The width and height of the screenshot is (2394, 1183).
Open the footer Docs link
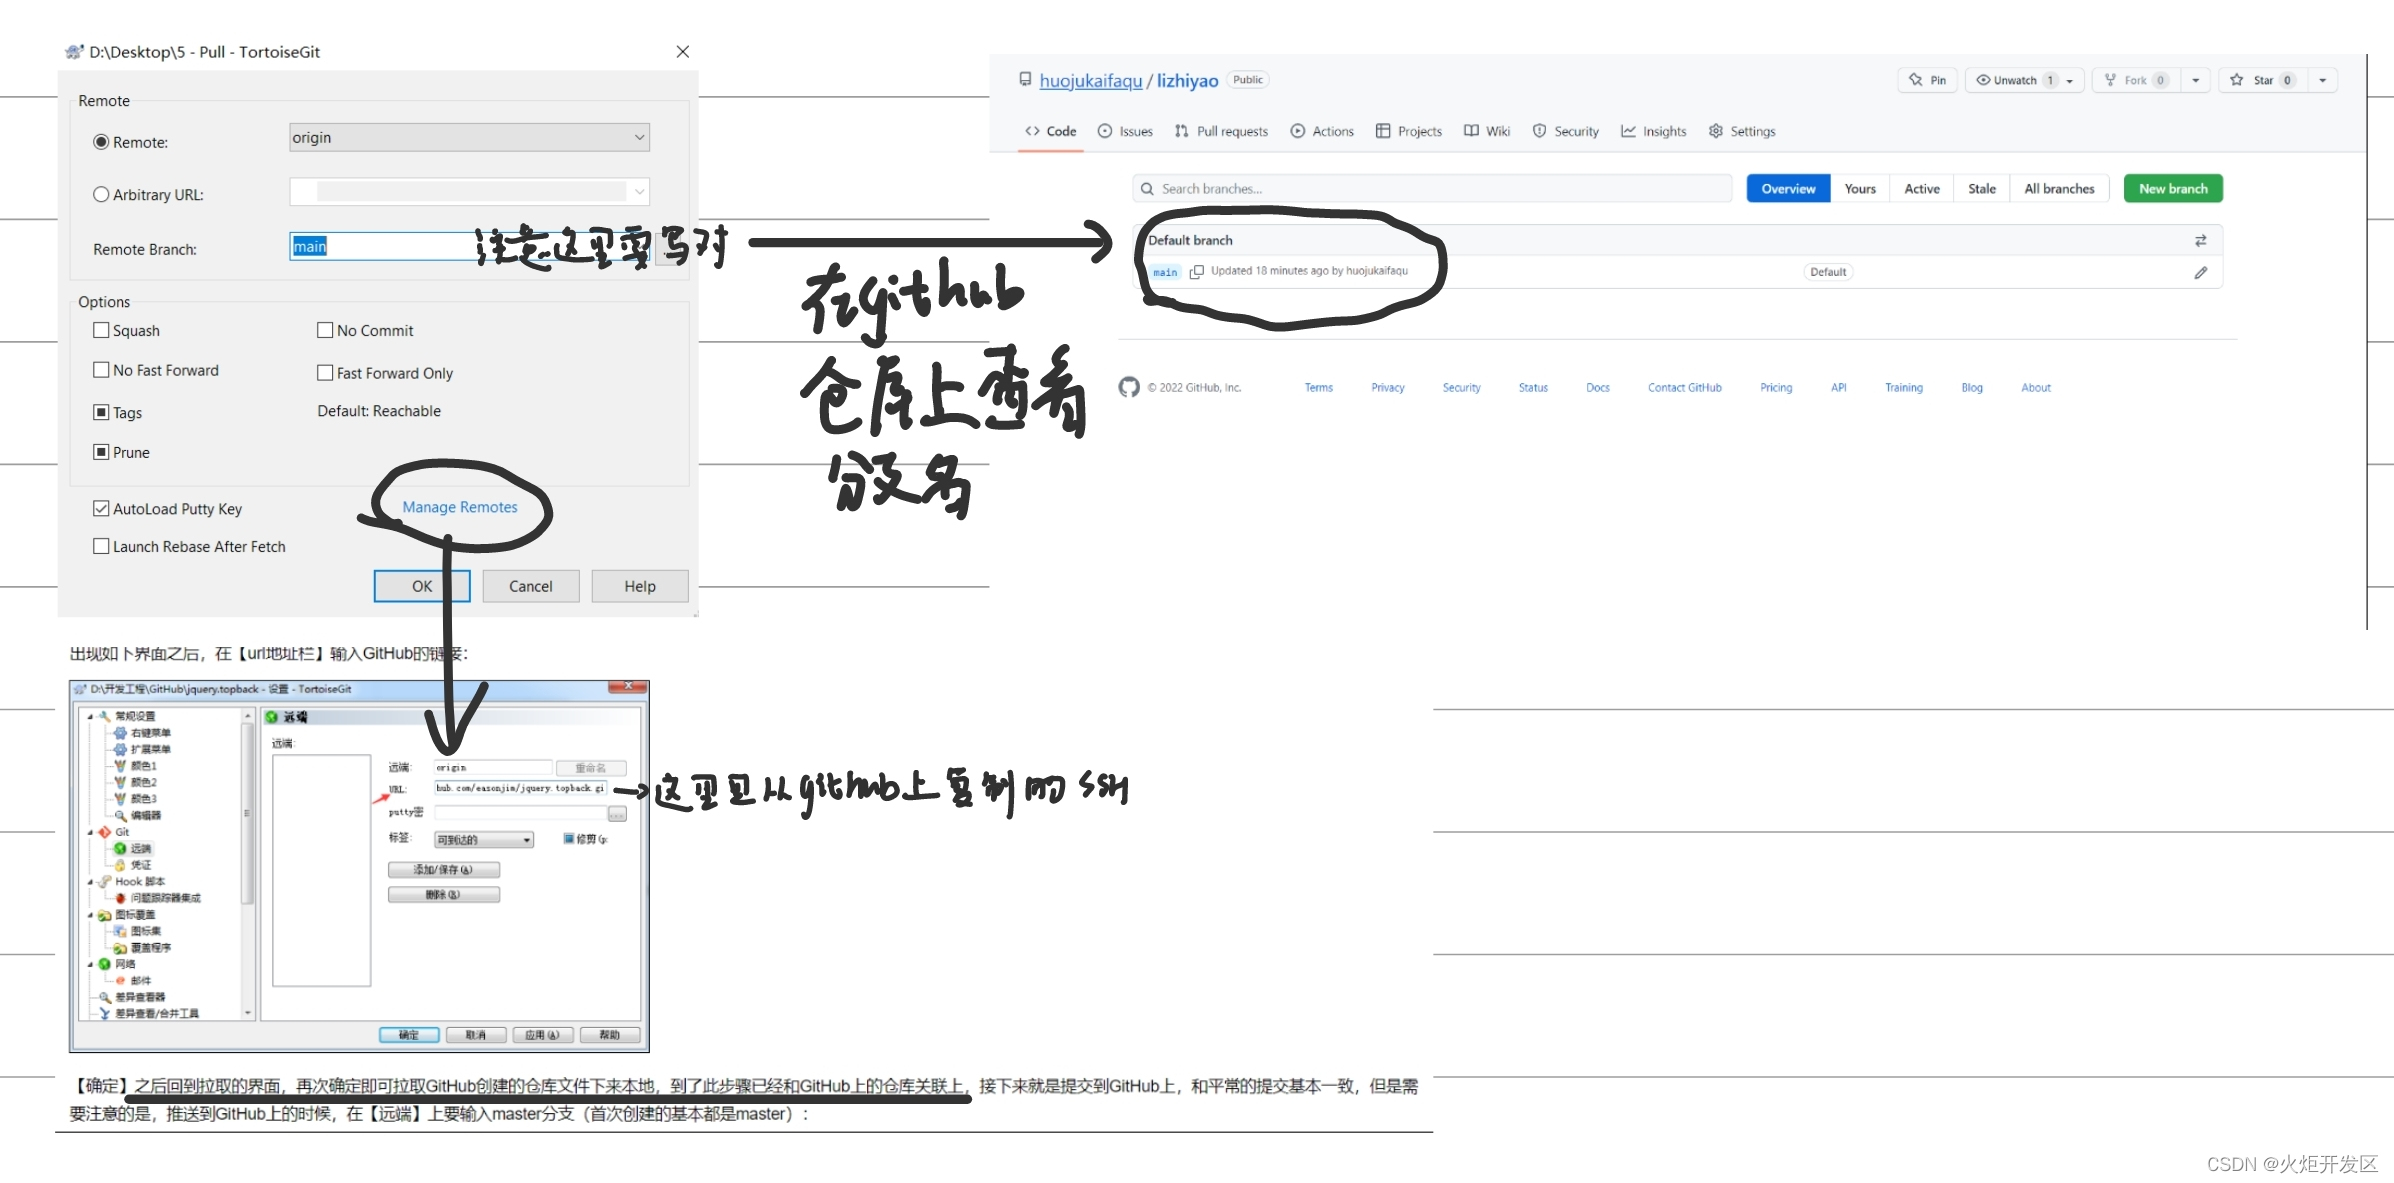(x=1597, y=388)
